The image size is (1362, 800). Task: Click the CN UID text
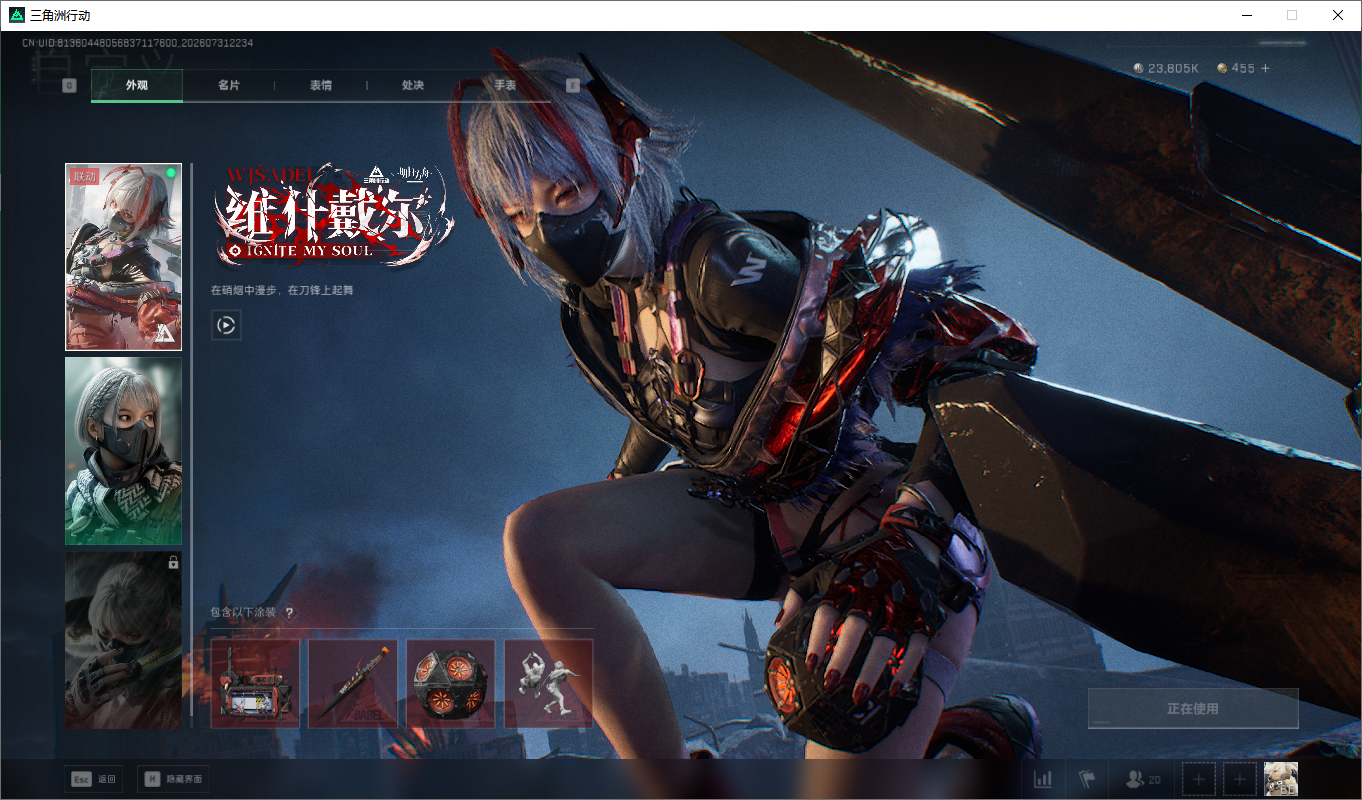[x=138, y=43]
